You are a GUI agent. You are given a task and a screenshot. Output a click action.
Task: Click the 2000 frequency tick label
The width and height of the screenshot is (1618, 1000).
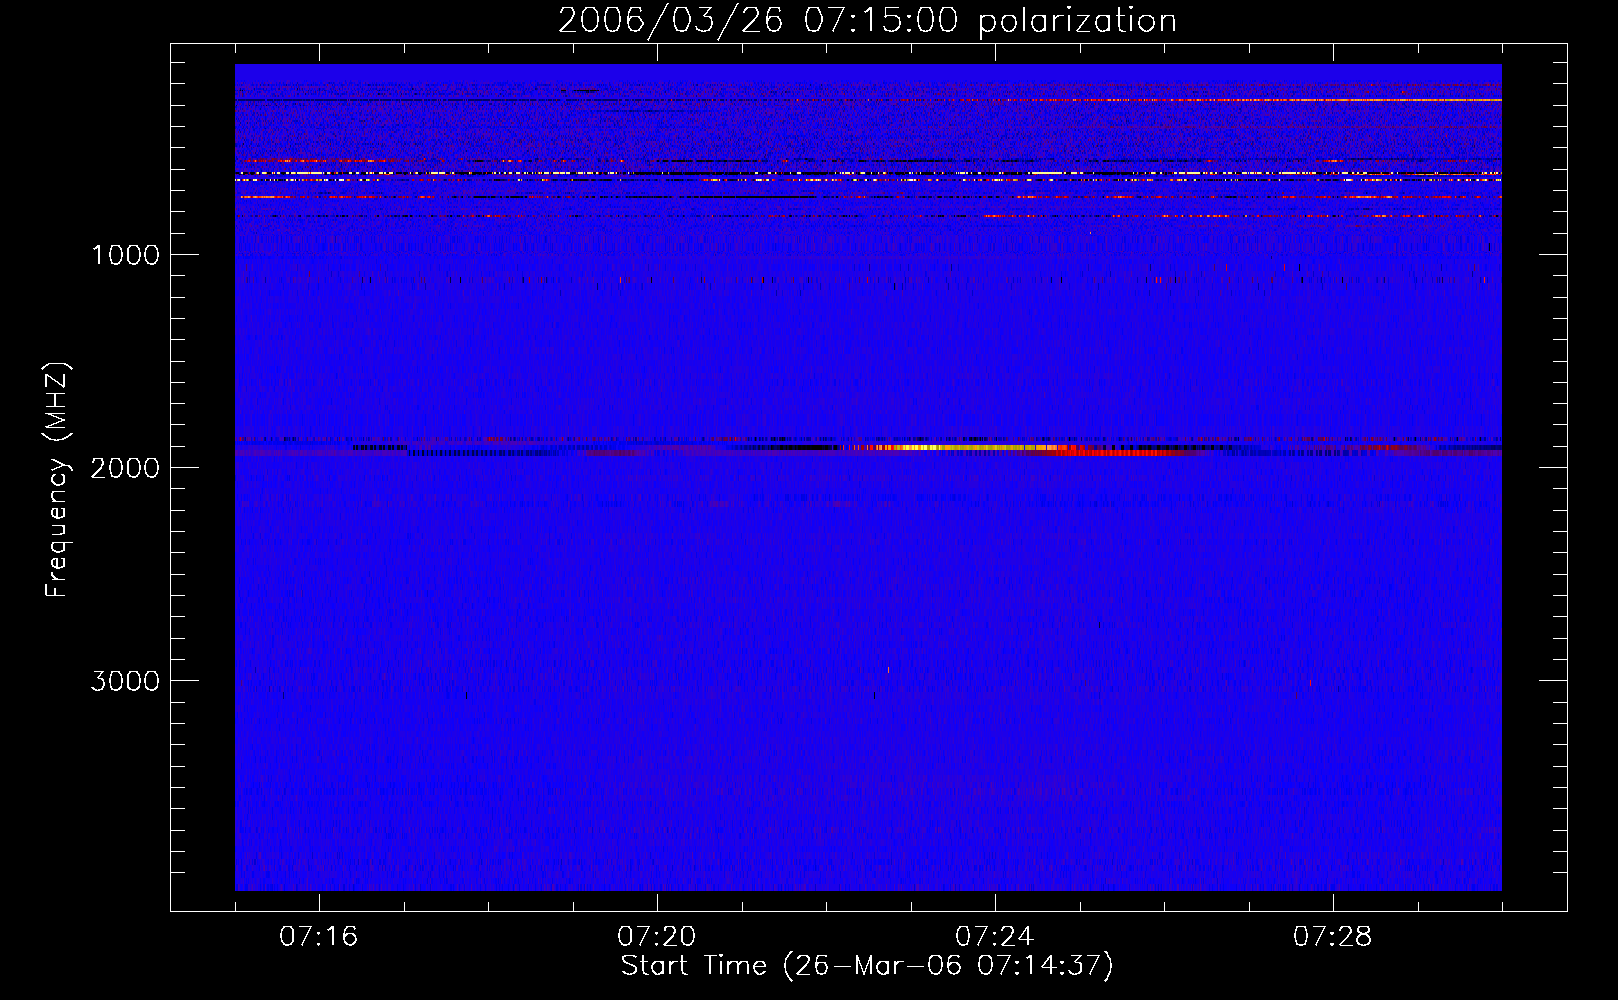pos(125,468)
